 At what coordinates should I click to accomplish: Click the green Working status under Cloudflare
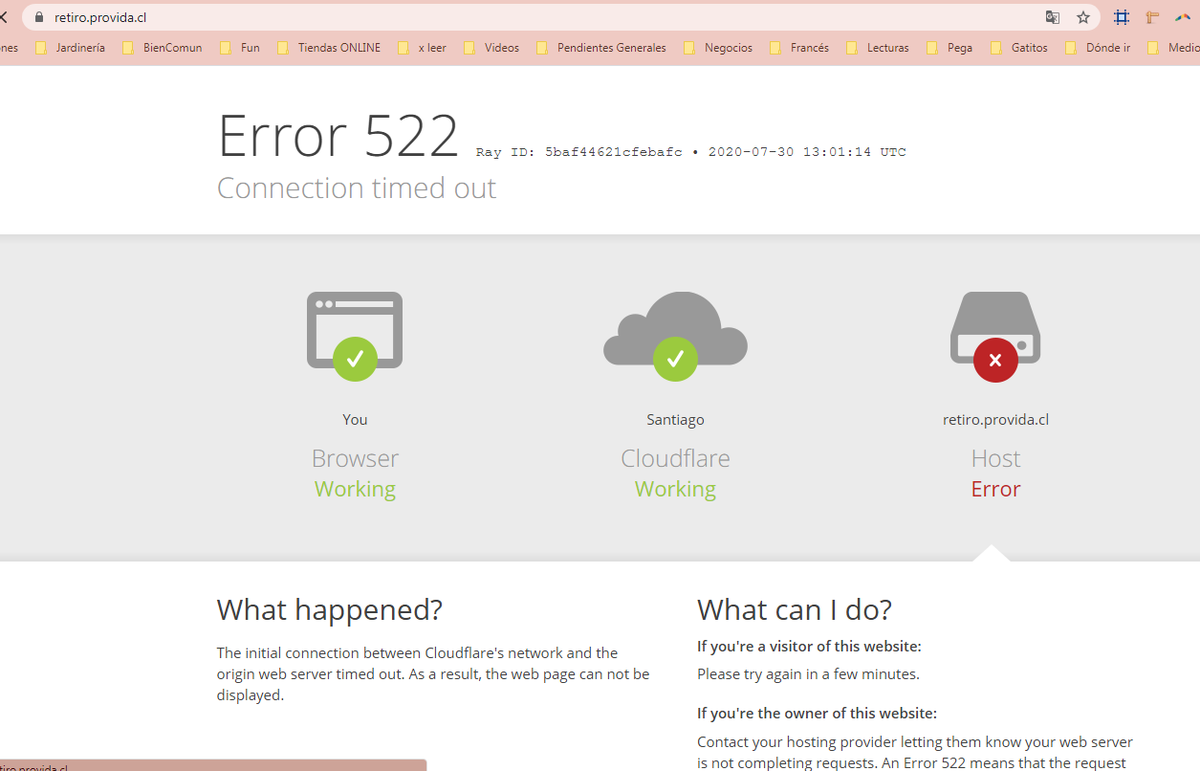[x=675, y=489]
